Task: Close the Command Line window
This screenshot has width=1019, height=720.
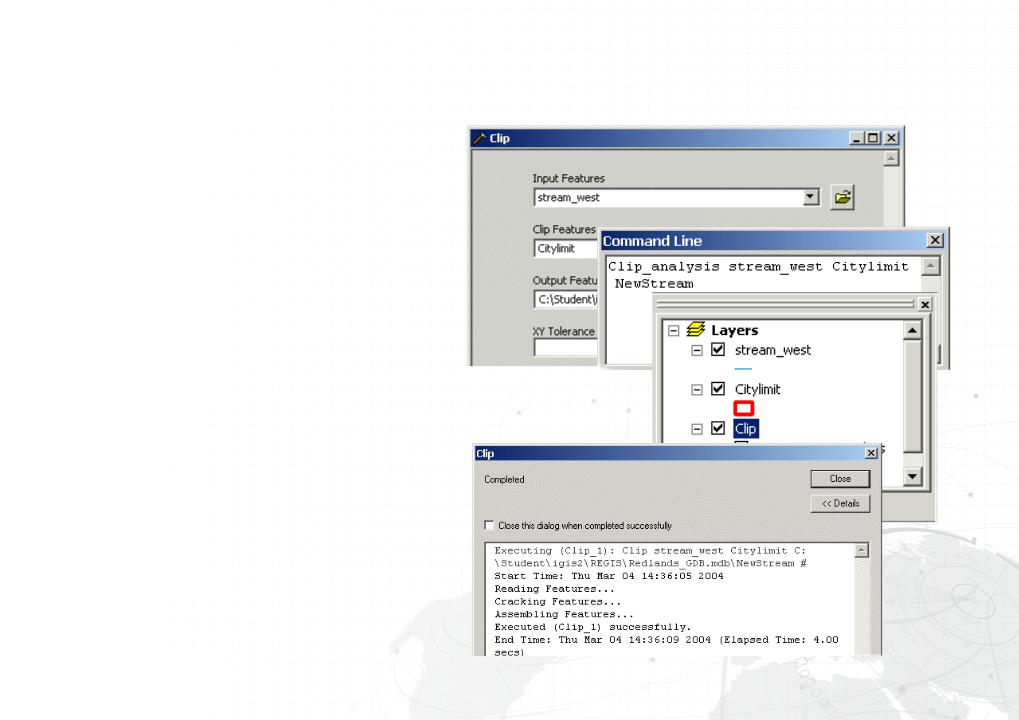Action: (x=935, y=240)
